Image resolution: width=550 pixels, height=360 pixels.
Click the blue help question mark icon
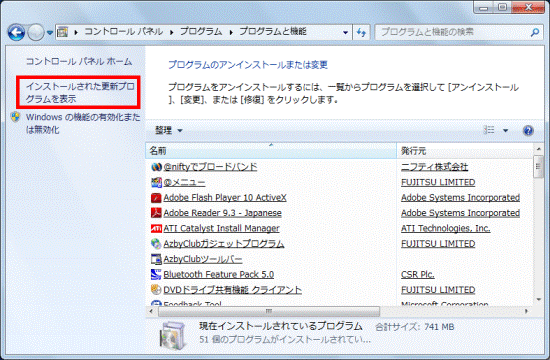pyautogui.click(x=528, y=131)
